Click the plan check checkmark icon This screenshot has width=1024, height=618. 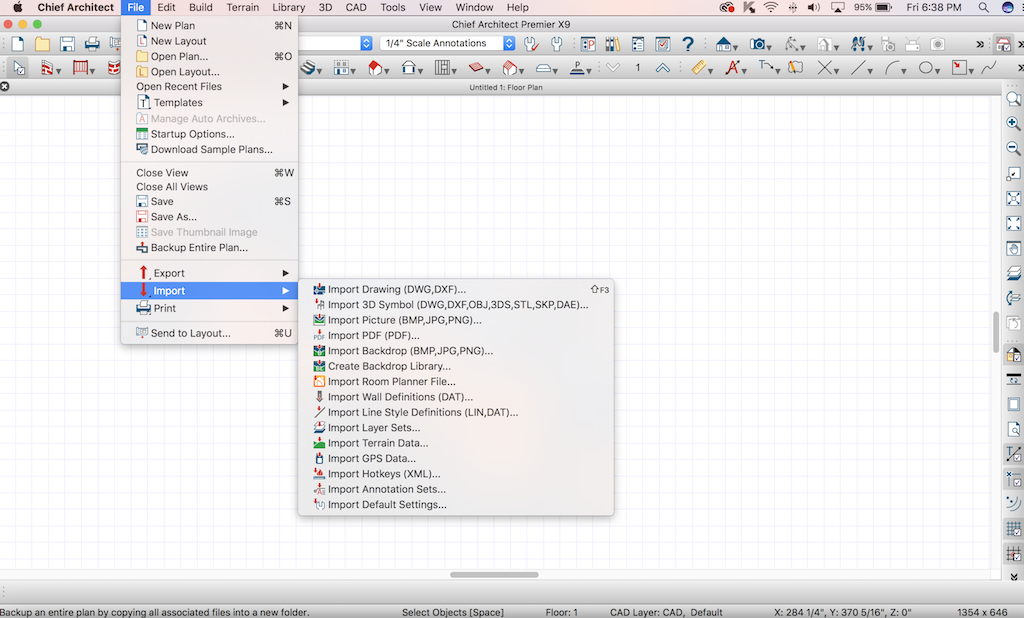click(x=662, y=44)
